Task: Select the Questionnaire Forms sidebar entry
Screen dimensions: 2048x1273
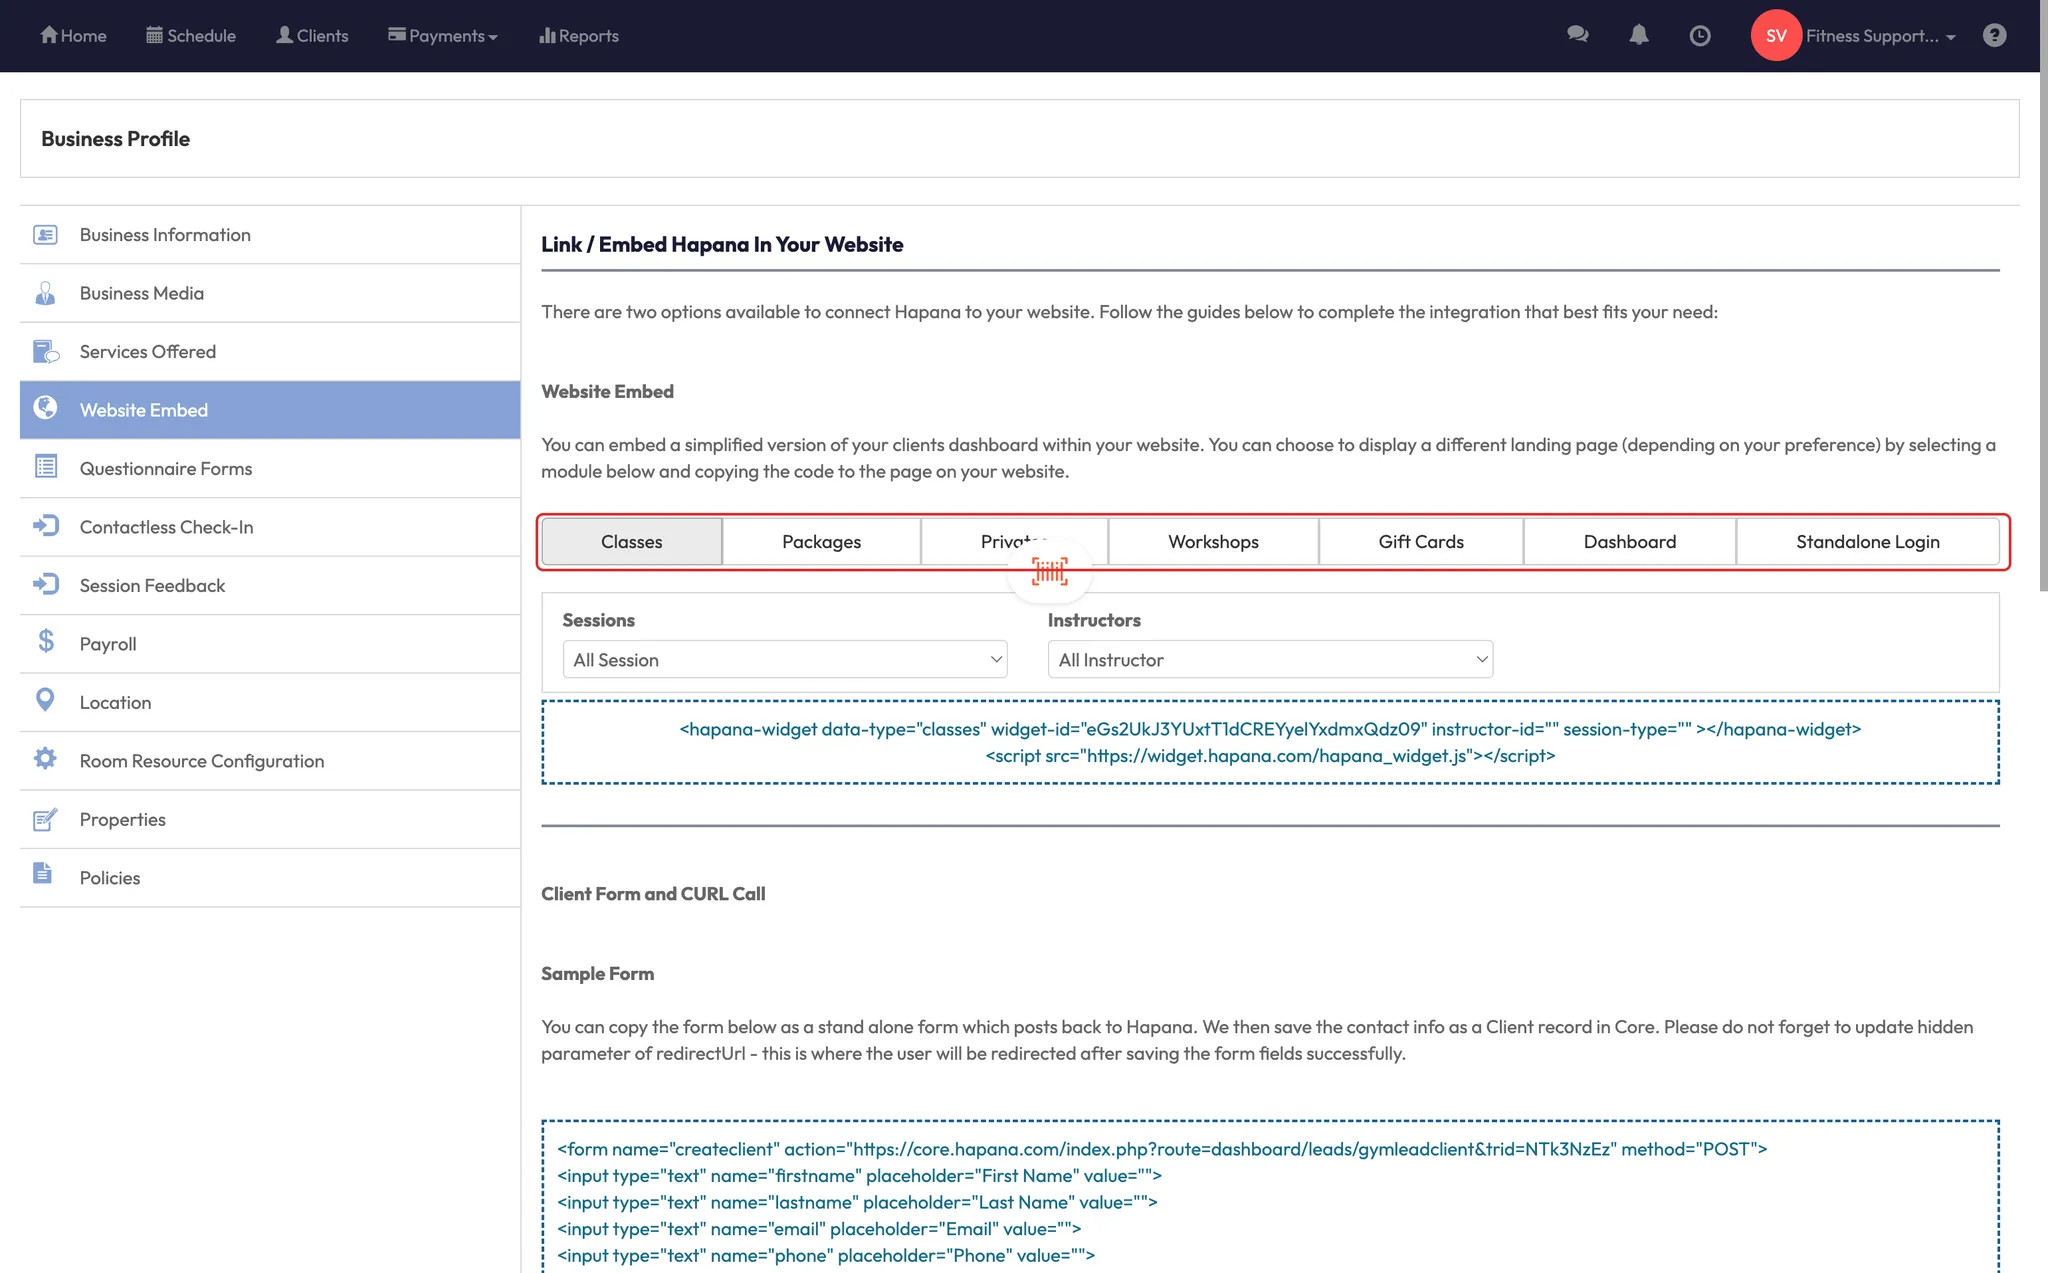Action: pyautogui.click(x=165, y=467)
